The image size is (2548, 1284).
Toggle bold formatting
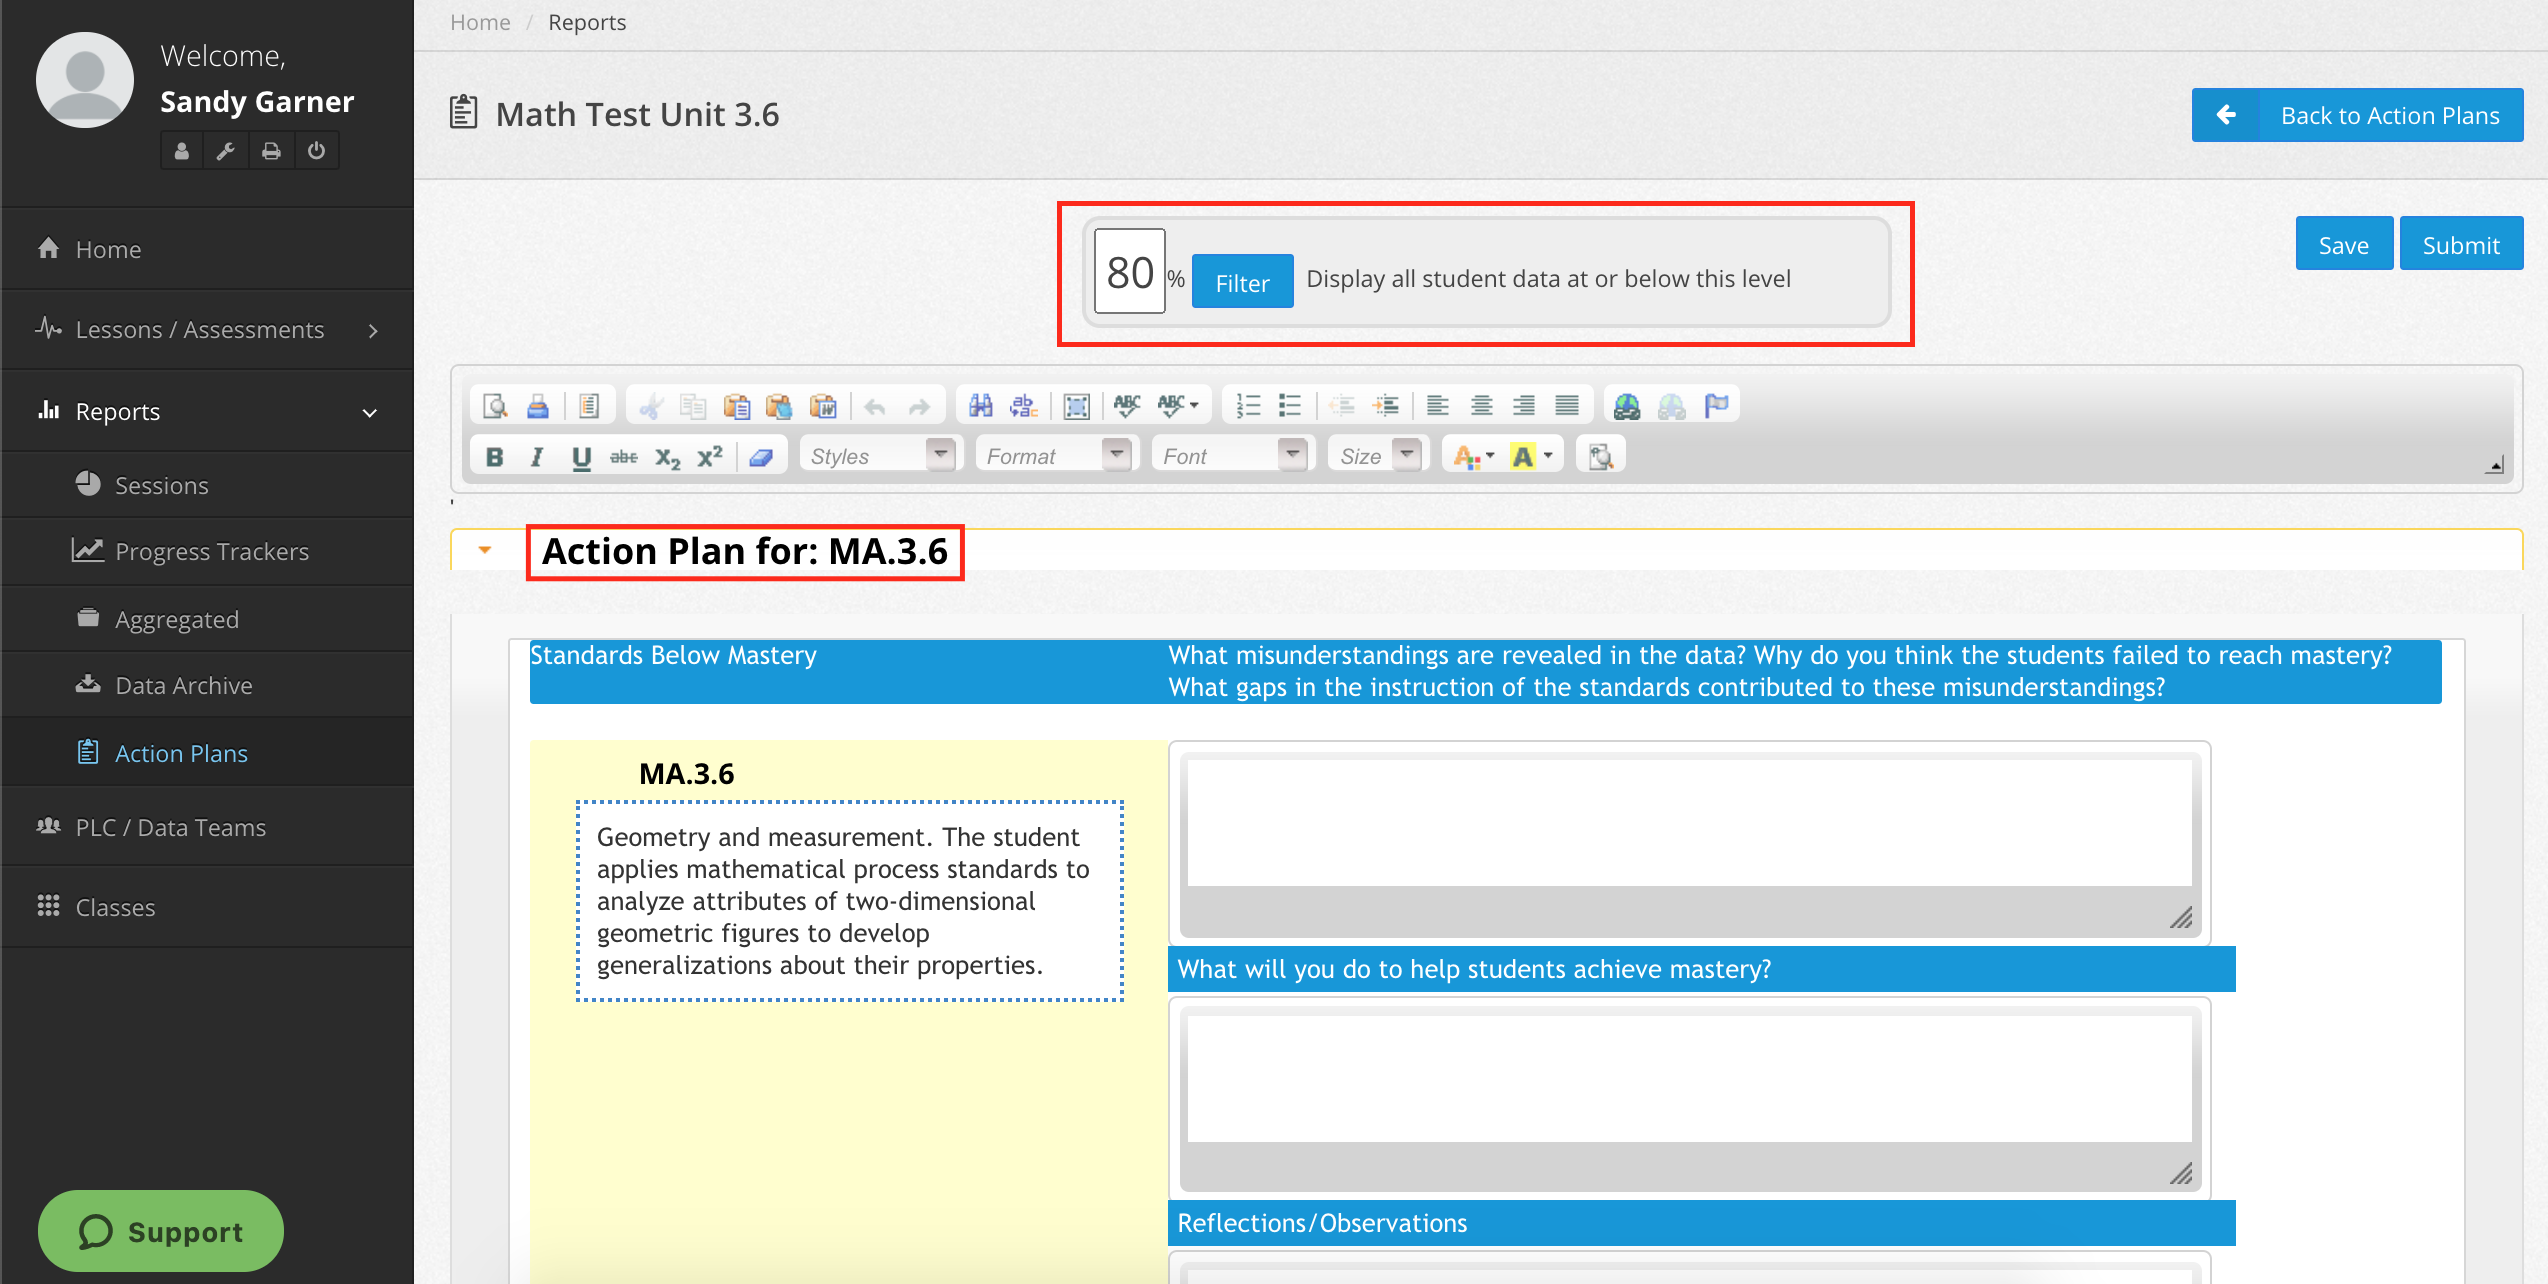494,457
